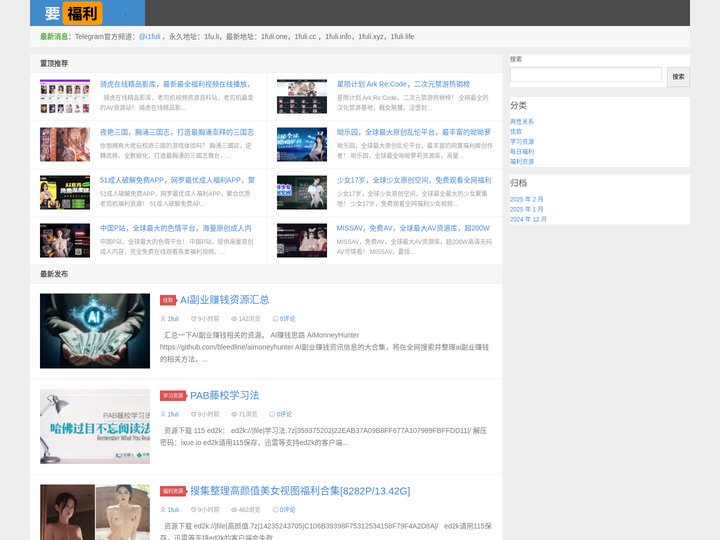
Task: Open the 中国P站 featured title link
Action: point(175,228)
